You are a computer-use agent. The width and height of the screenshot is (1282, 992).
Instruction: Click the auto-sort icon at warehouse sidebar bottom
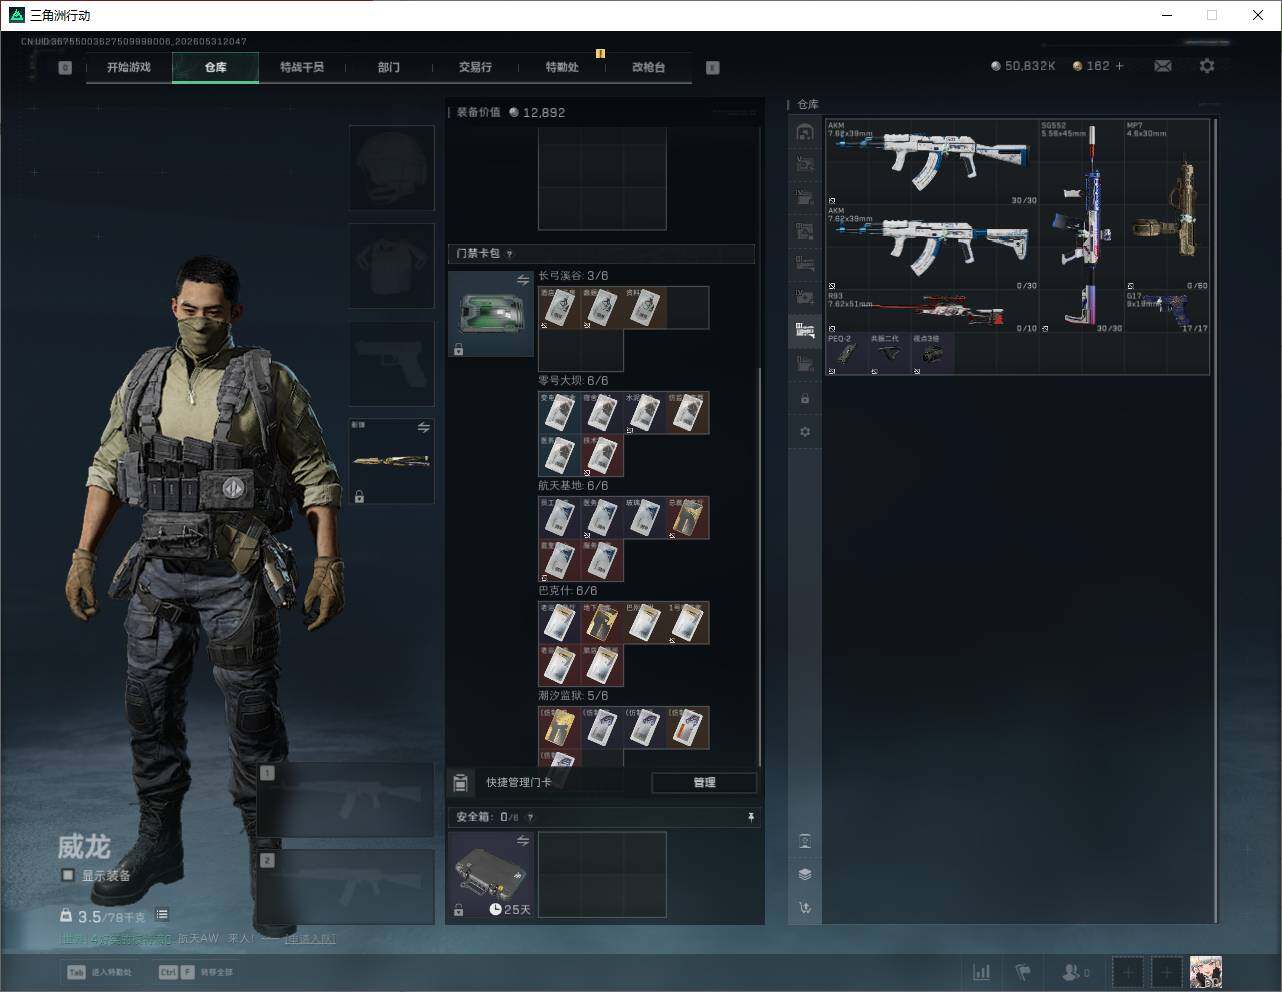click(805, 908)
